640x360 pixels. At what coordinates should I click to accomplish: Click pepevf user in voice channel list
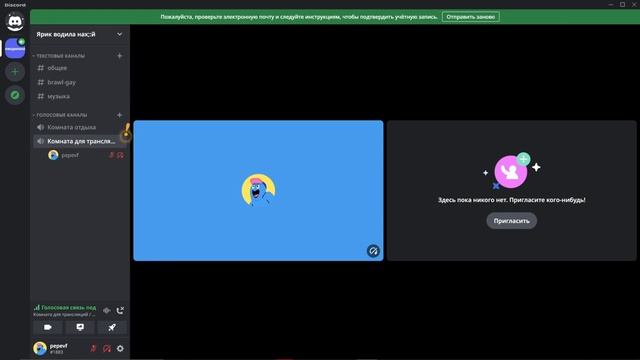point(86,155)
